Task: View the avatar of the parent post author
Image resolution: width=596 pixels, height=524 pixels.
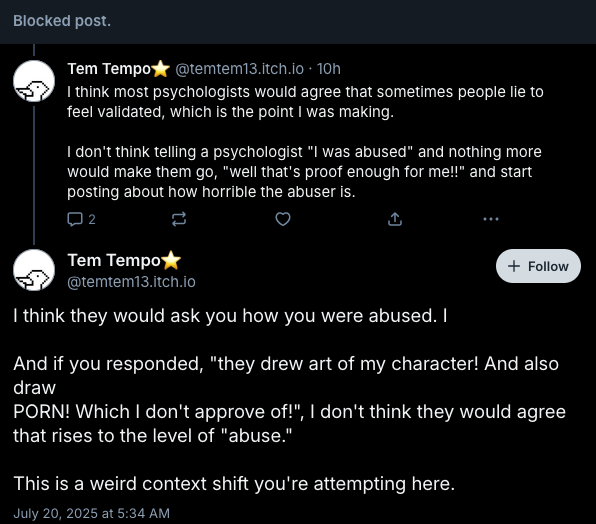Action: (x=34, y=81)
